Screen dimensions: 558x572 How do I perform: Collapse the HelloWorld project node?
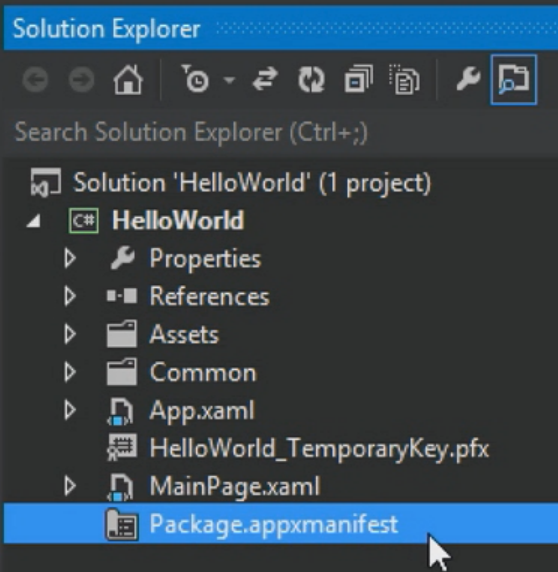point(34,221)
